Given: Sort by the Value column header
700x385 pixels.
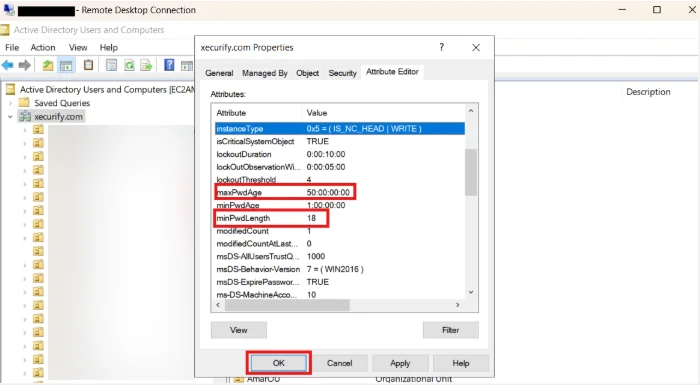Looking at the screenshot, I should (x=384, y=113).
